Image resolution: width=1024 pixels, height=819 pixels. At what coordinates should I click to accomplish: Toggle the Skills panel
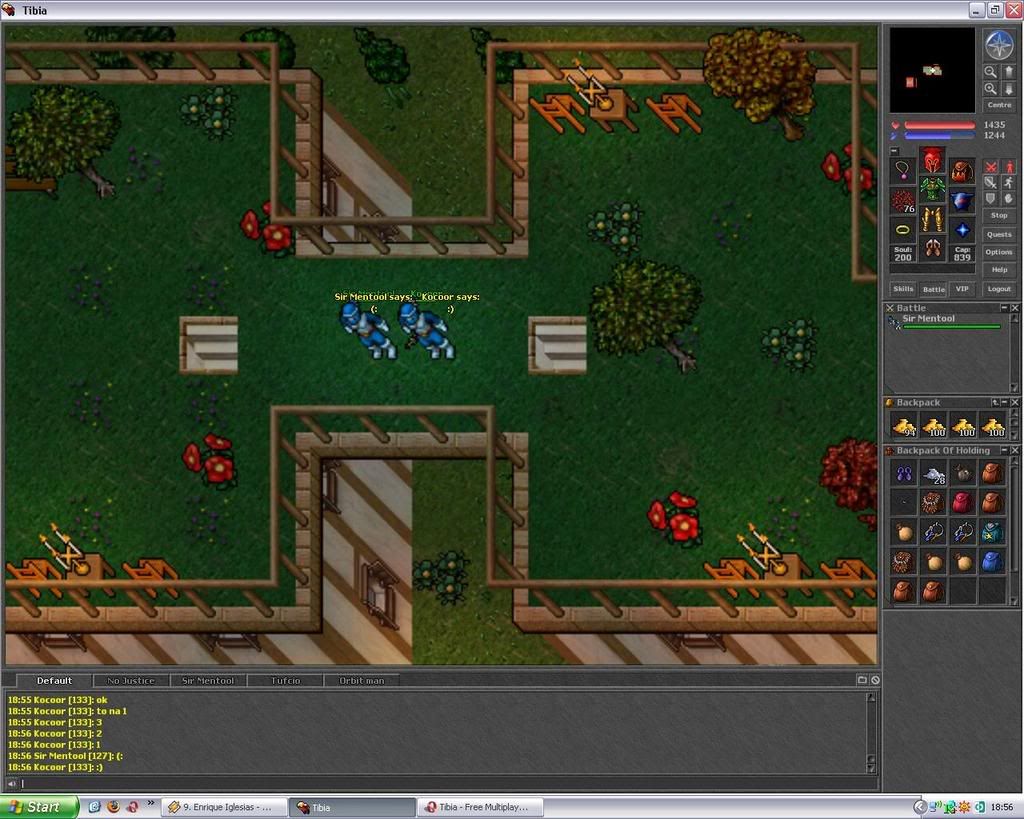pos(903,289)
